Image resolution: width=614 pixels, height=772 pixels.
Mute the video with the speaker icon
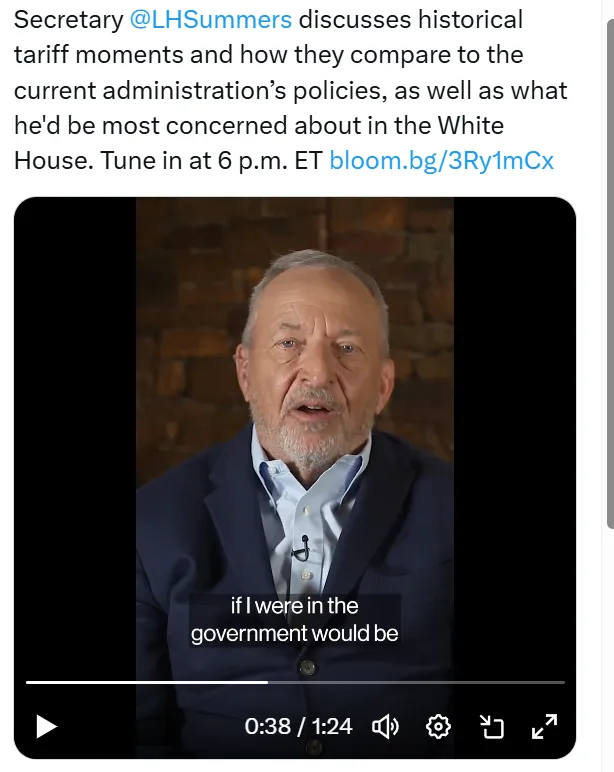point(386,726)
